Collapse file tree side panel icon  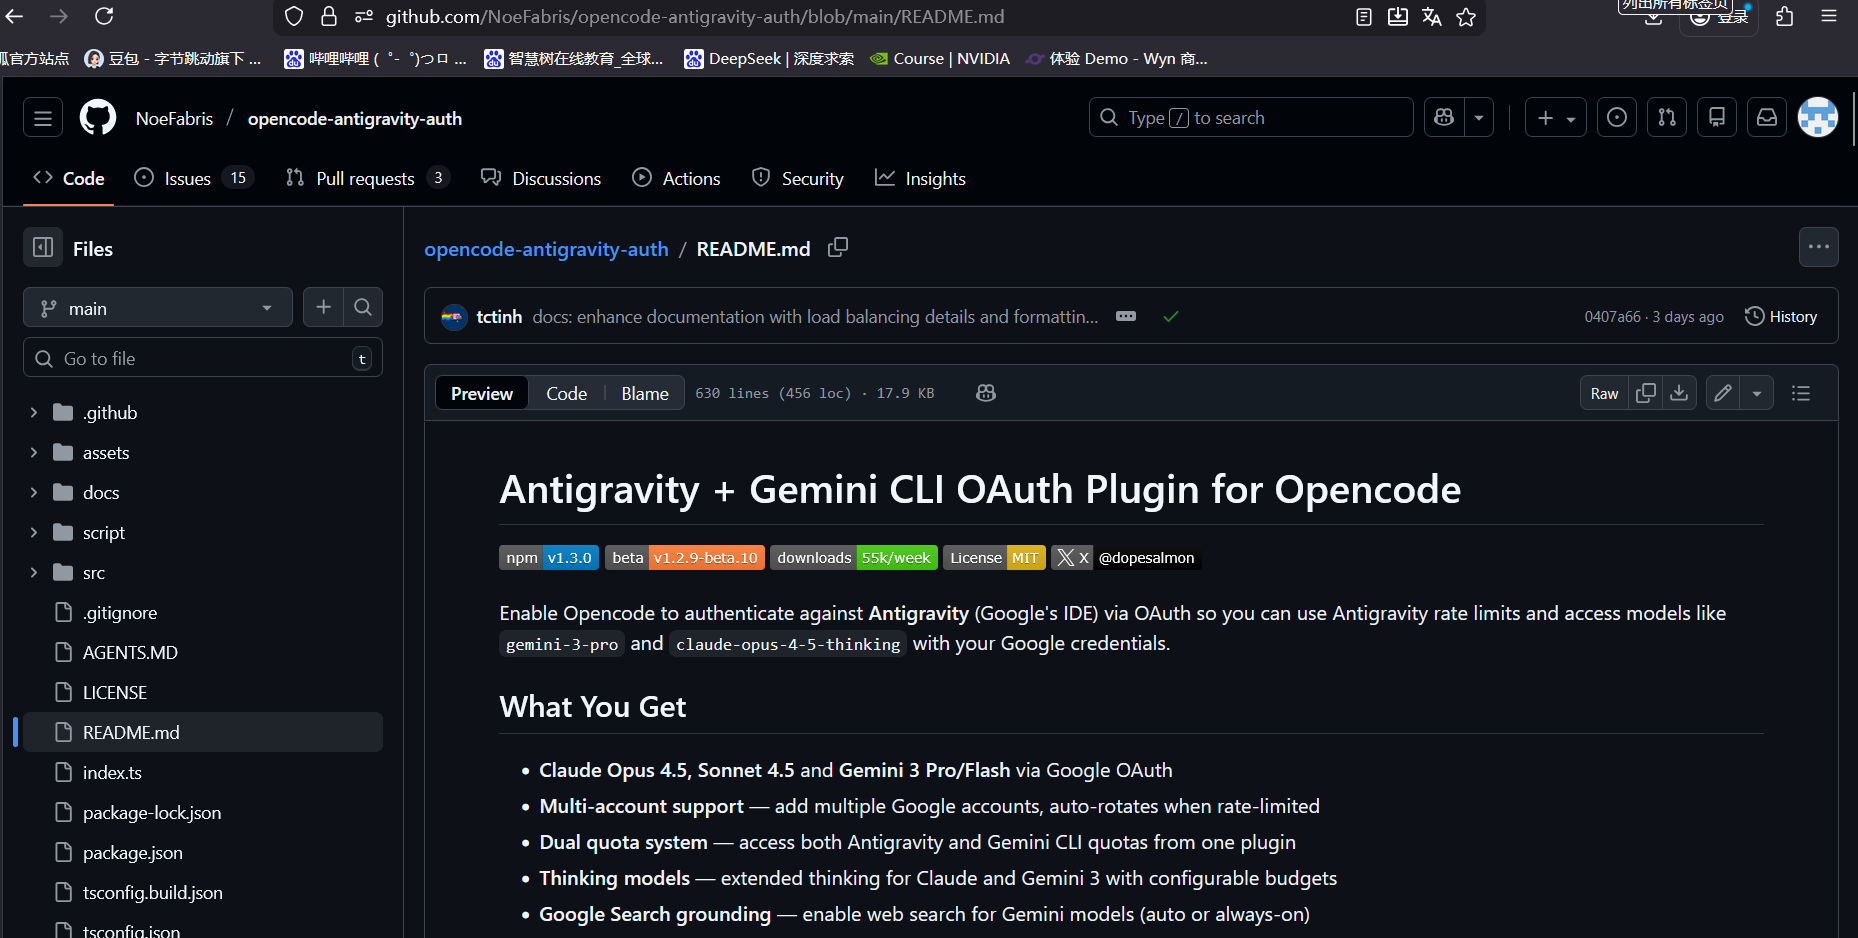43,248
